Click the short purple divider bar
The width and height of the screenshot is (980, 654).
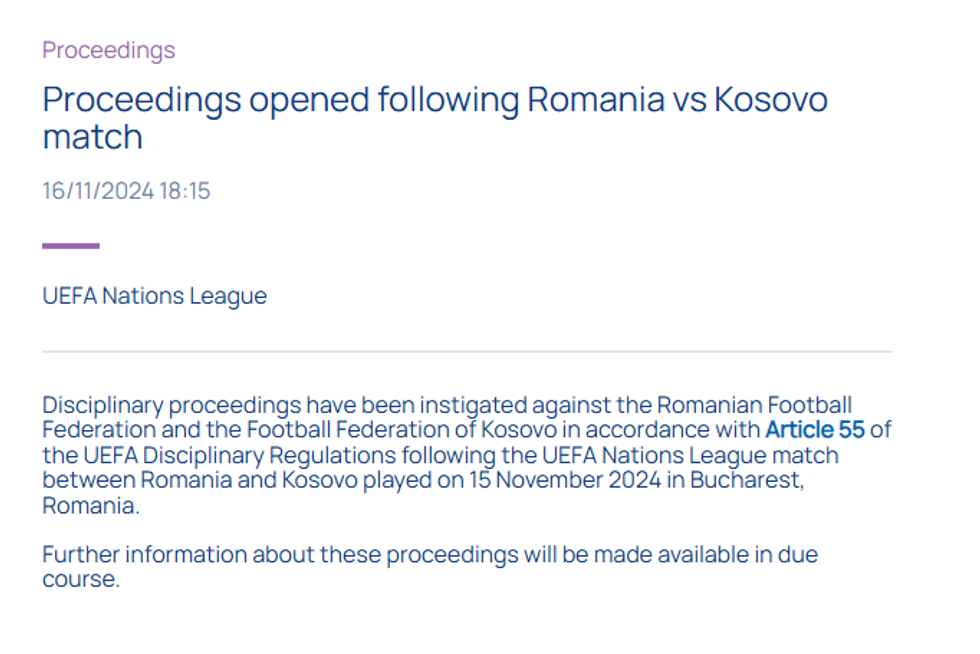pos(70,245)
